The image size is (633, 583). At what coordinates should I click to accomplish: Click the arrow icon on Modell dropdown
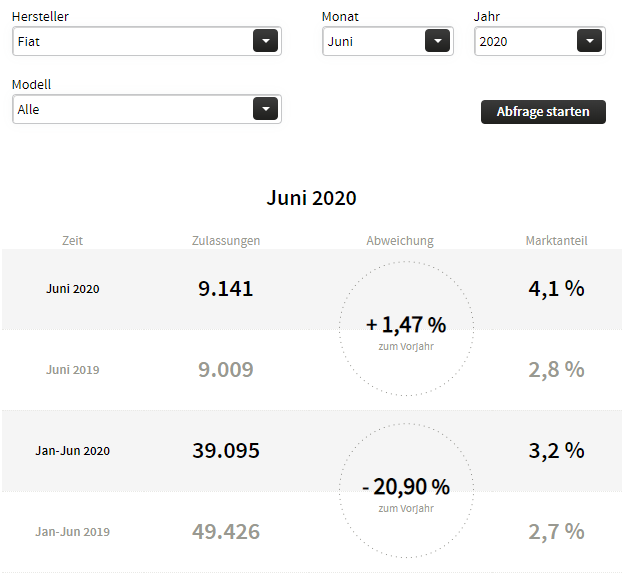[264, 109]
